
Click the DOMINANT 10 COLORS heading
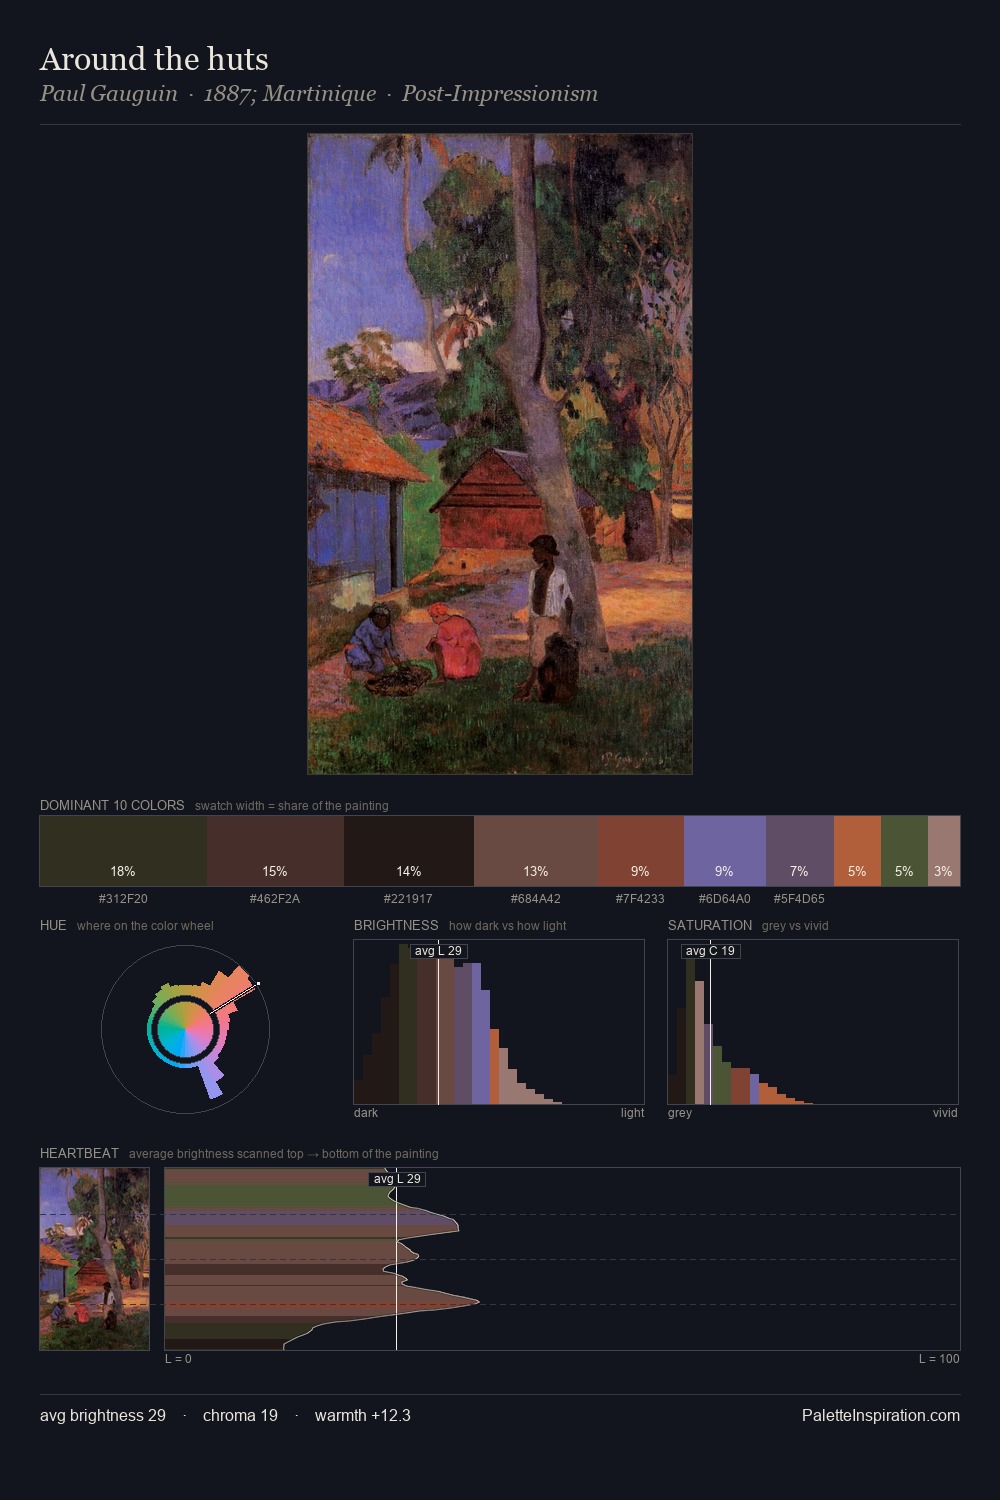(112, 805)
